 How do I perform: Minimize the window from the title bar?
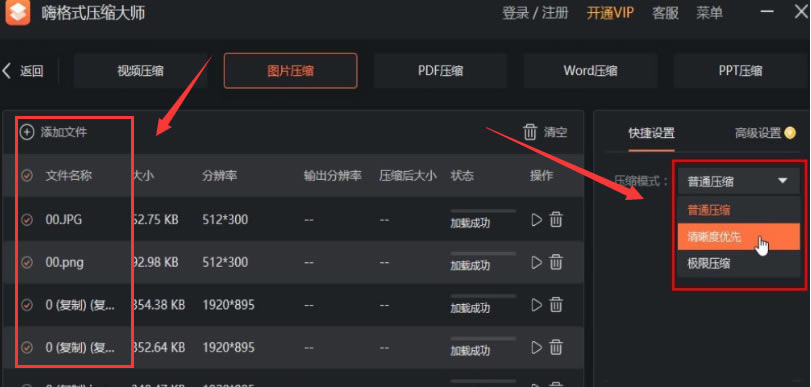(767, 11)
